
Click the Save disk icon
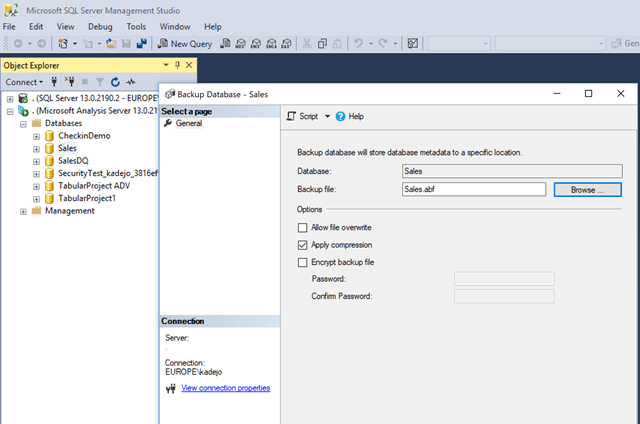[127, 43]
